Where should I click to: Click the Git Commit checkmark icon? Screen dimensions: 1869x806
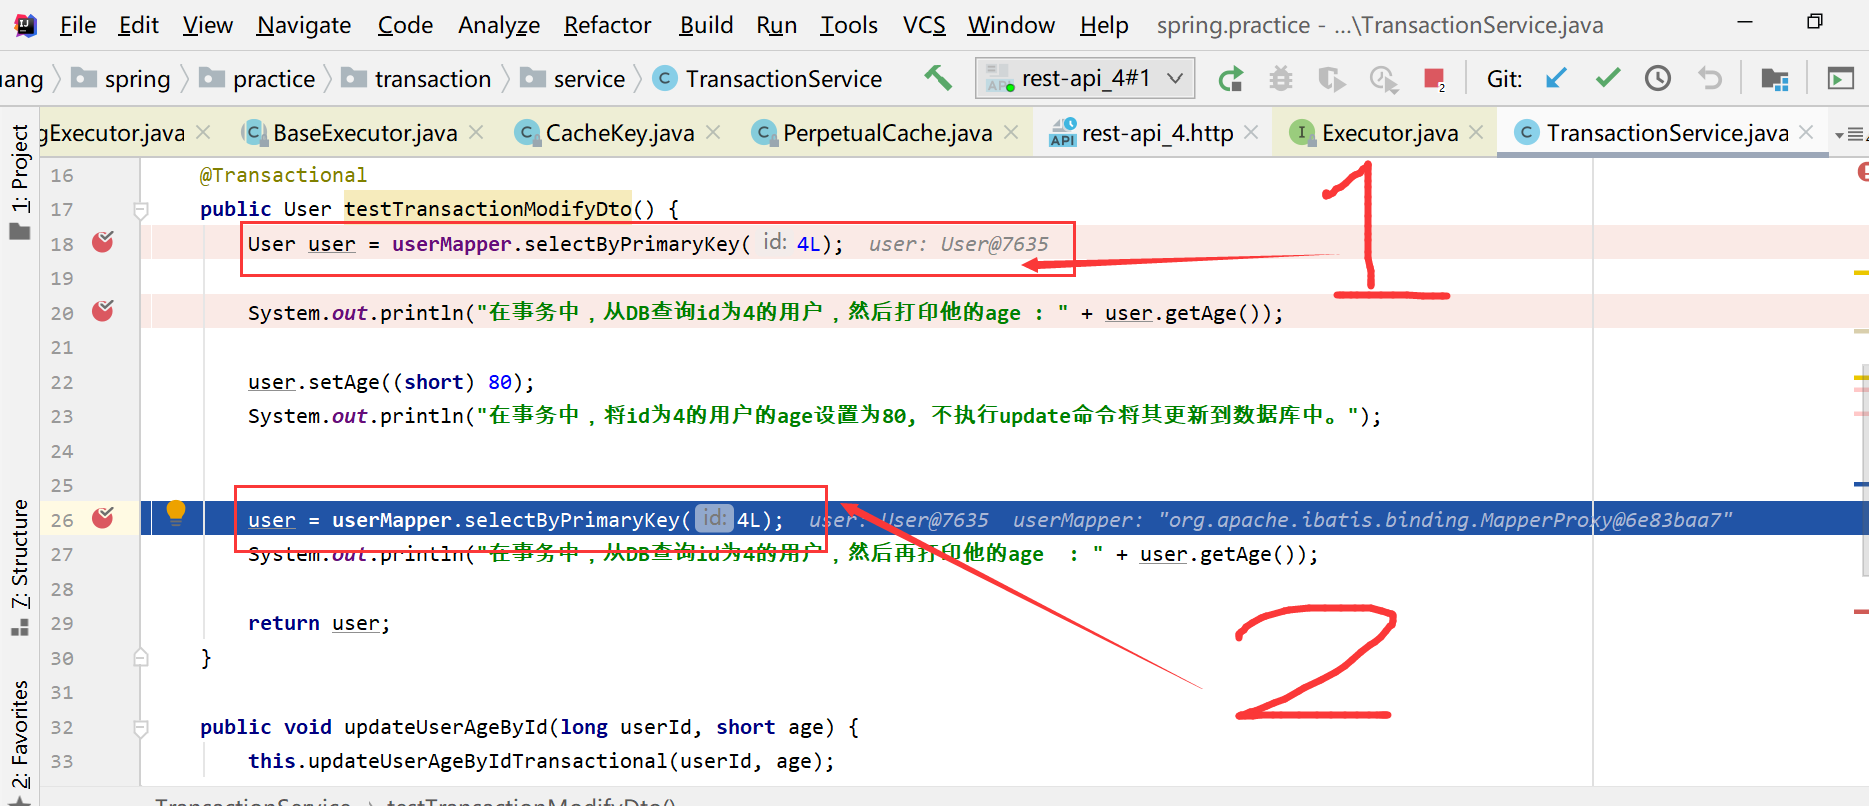tap(1607, 78)
